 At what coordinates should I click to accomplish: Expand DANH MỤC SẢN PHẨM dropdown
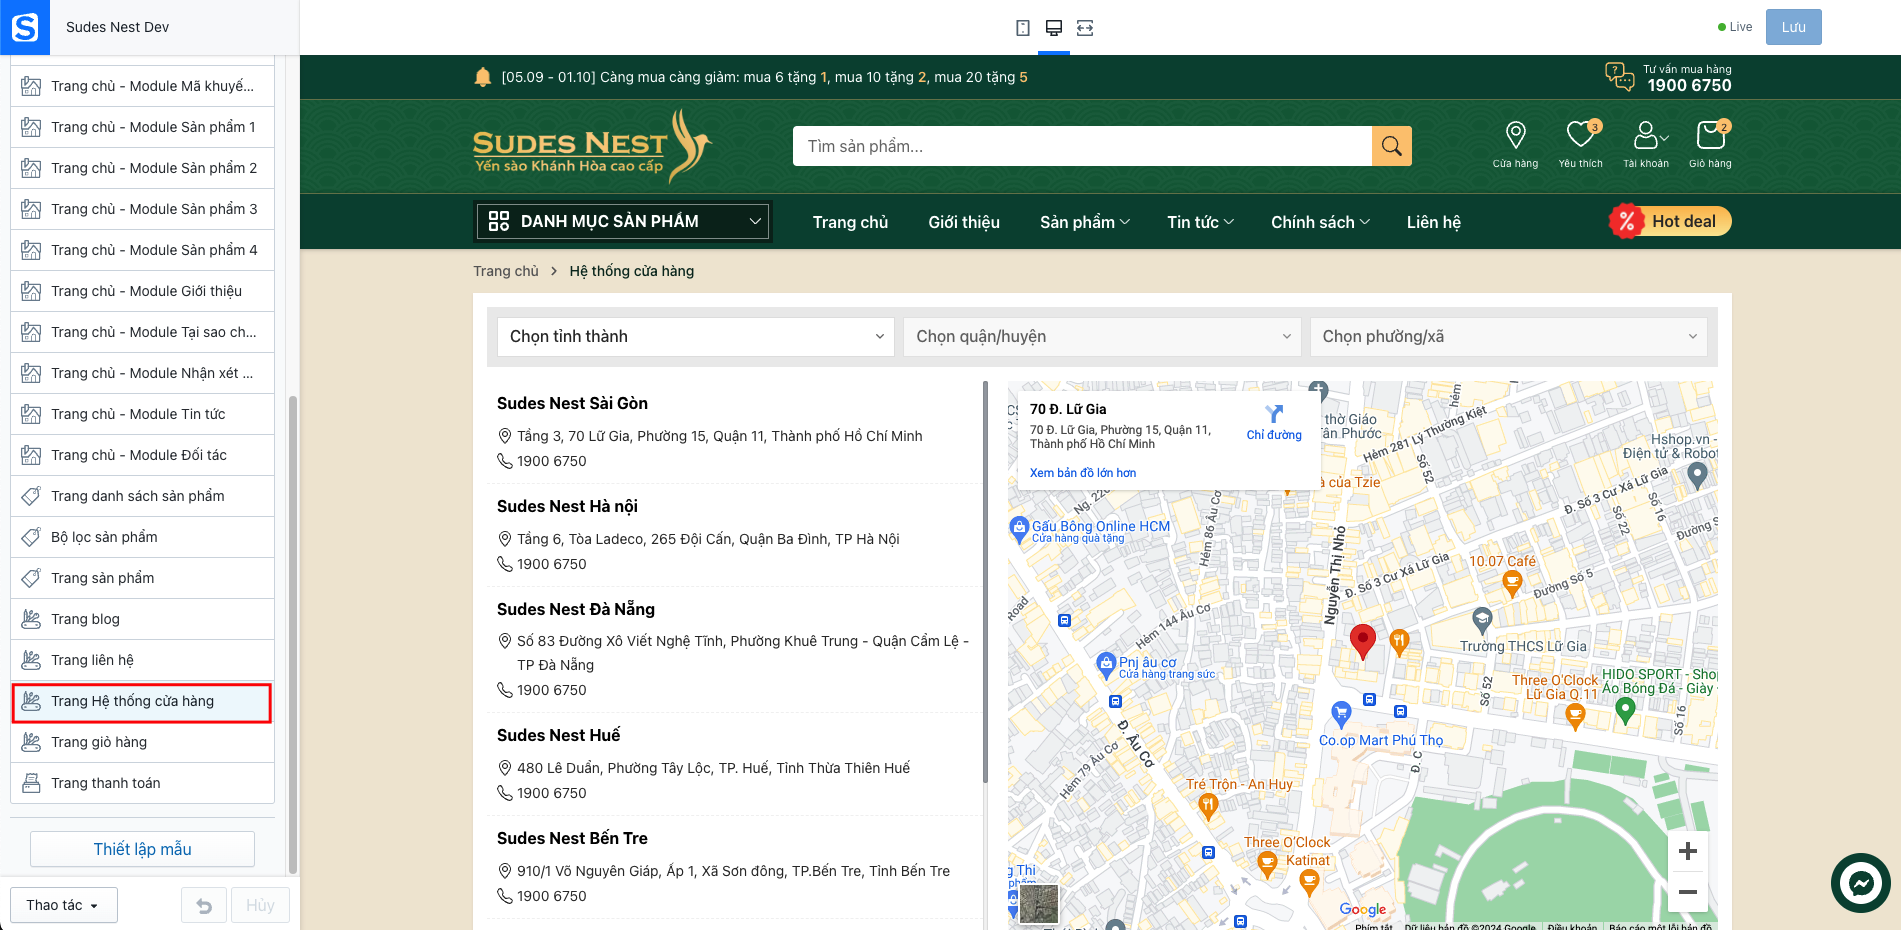pyautogui.click(x=622, y=221)
